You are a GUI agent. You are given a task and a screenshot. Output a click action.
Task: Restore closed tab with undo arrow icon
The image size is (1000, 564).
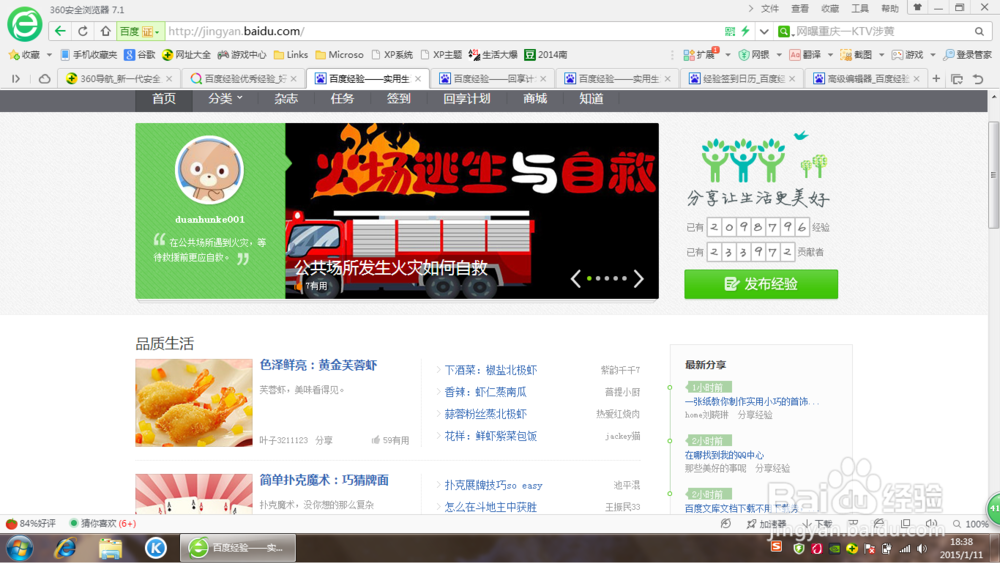click(x=978, y=78)
